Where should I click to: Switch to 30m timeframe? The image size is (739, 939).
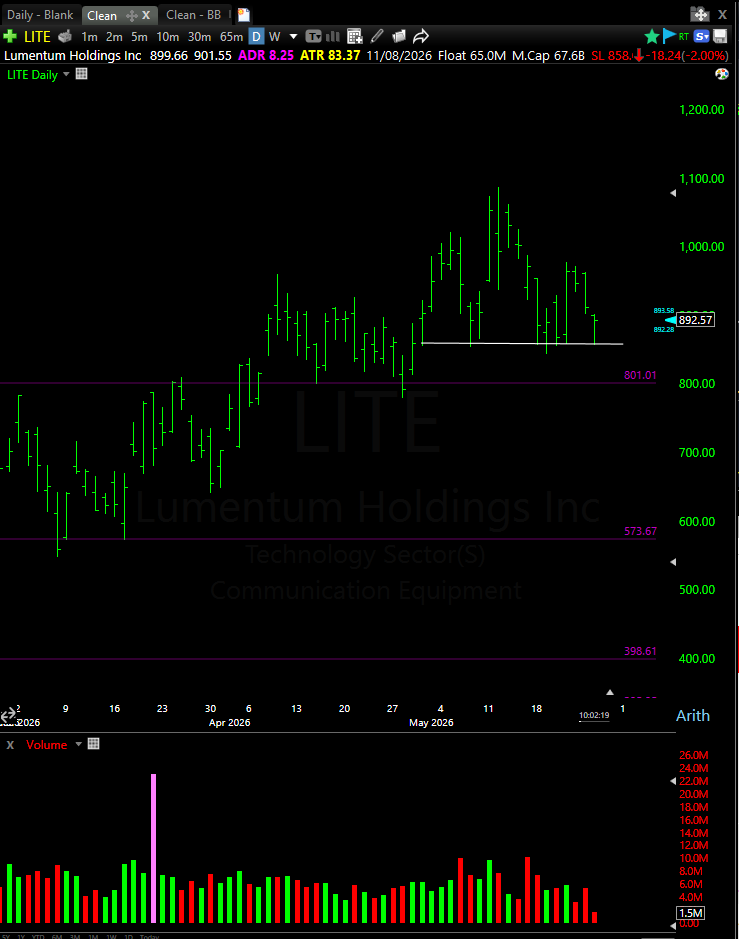coord(199,37)
